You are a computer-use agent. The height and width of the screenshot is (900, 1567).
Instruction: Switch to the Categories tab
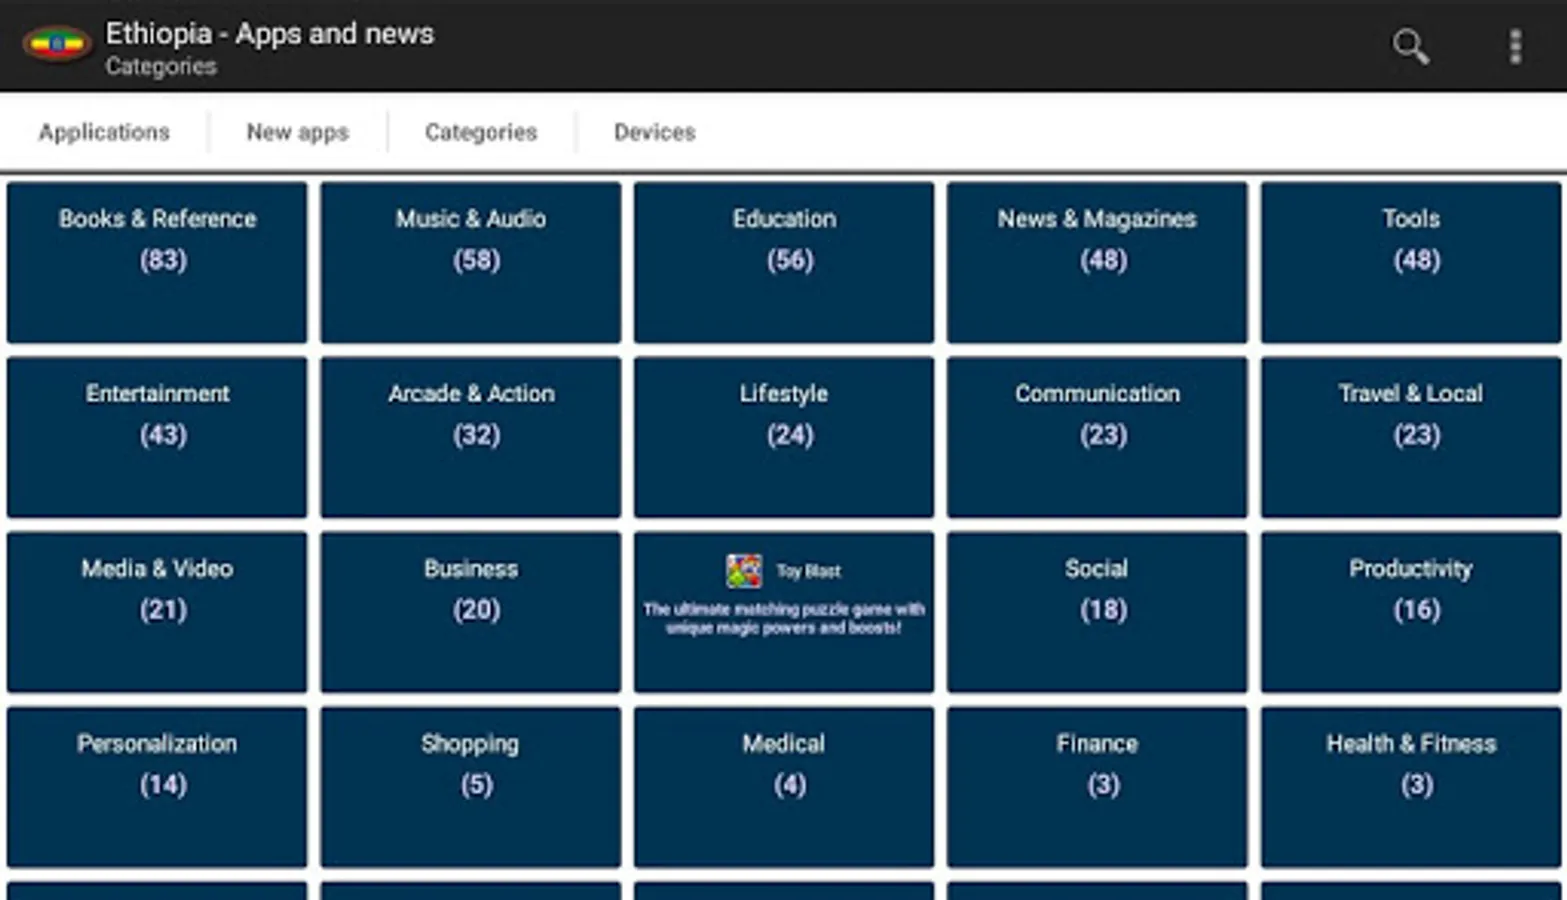(x=481, y=132)
